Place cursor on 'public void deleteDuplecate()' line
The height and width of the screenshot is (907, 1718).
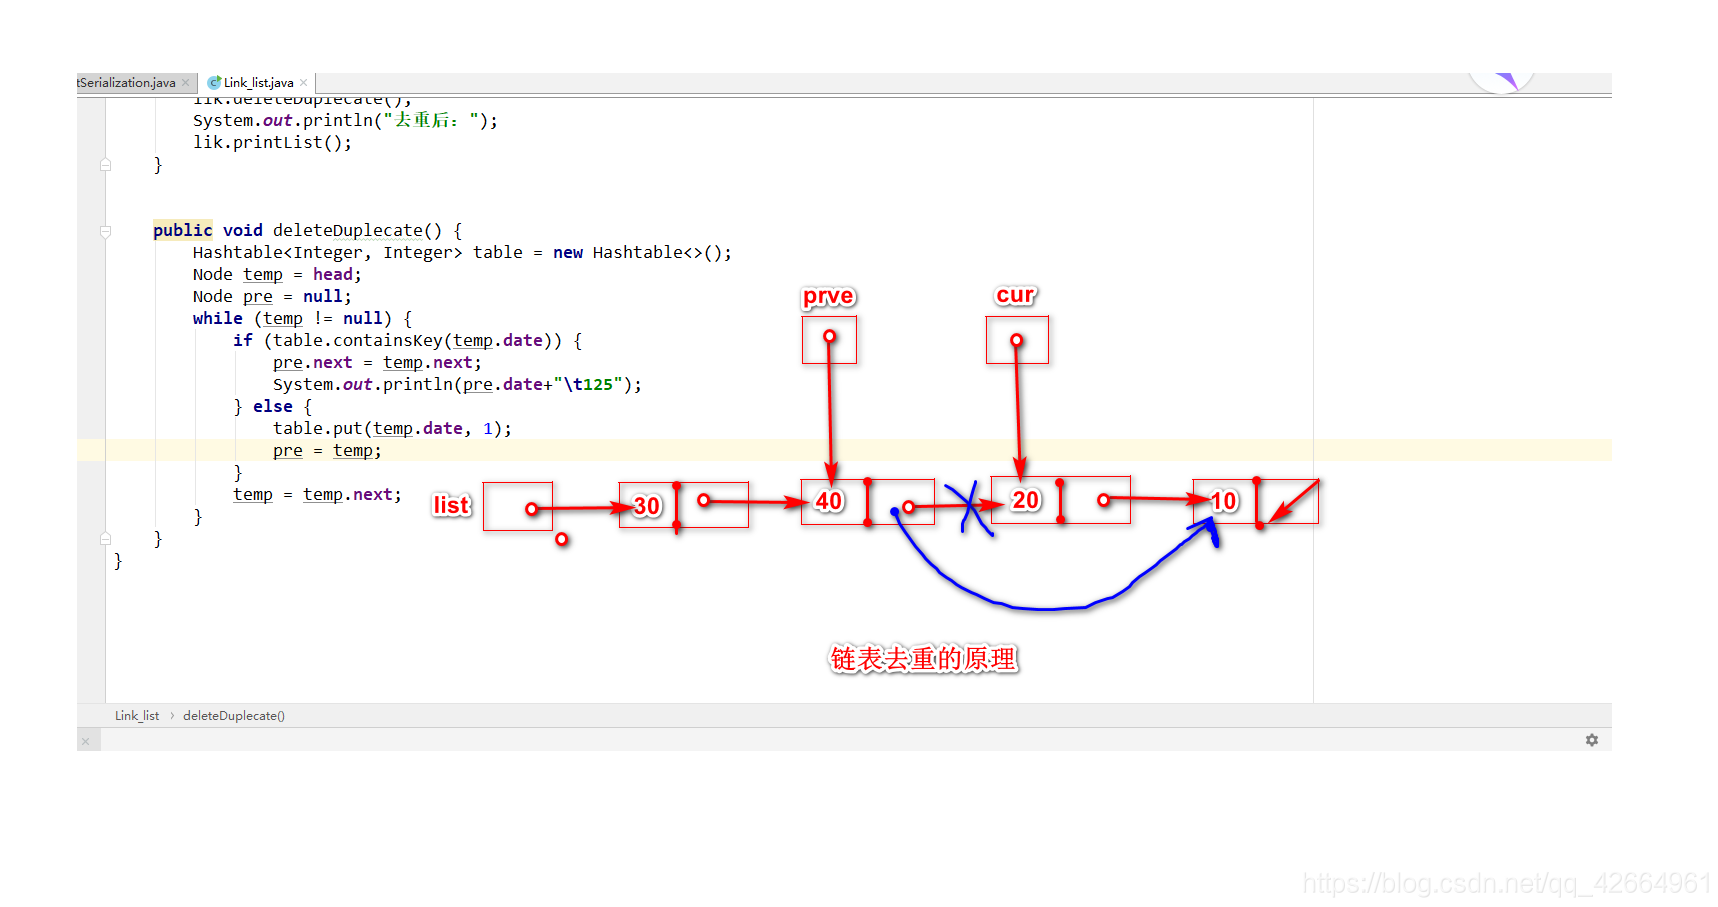pyautogui.click(x=307, y=231)
